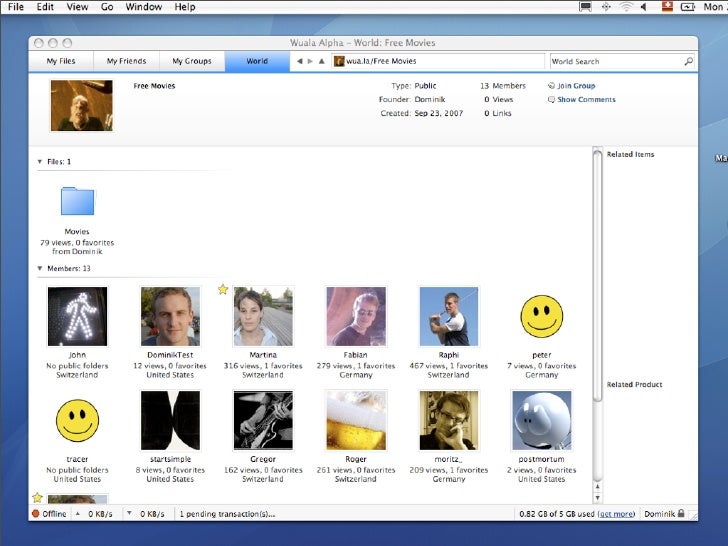Viewport: 728px width, 546px height.
Task: Open the Movies folder
Action: [x=77, y=201]
